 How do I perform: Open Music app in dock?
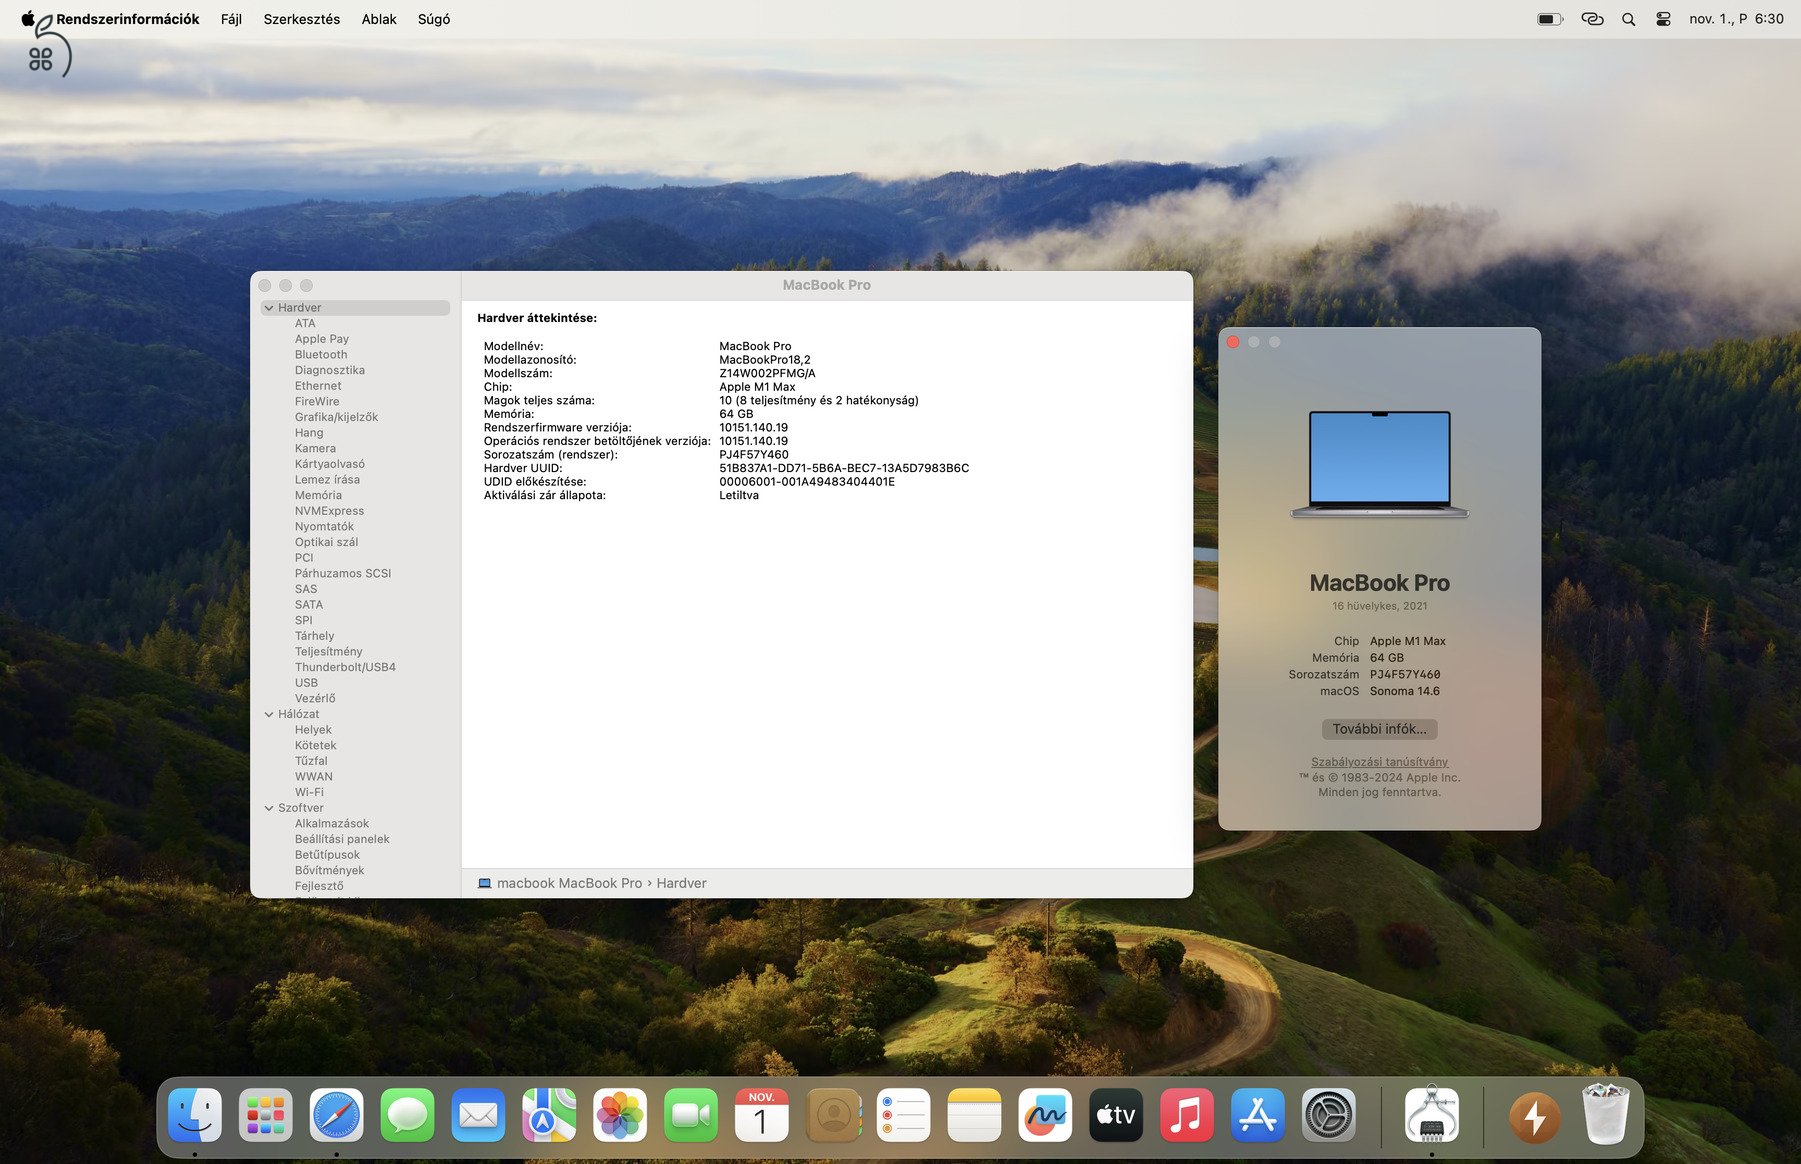tap(1187, 1115)
